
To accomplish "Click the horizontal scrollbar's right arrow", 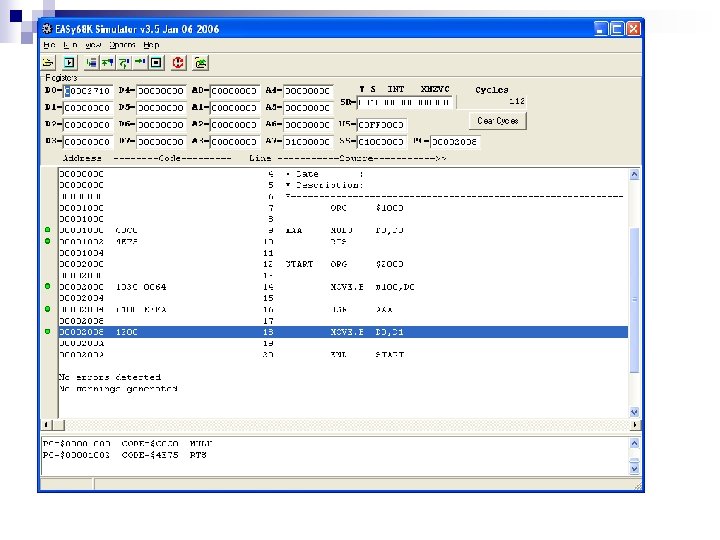I will 635,425.
